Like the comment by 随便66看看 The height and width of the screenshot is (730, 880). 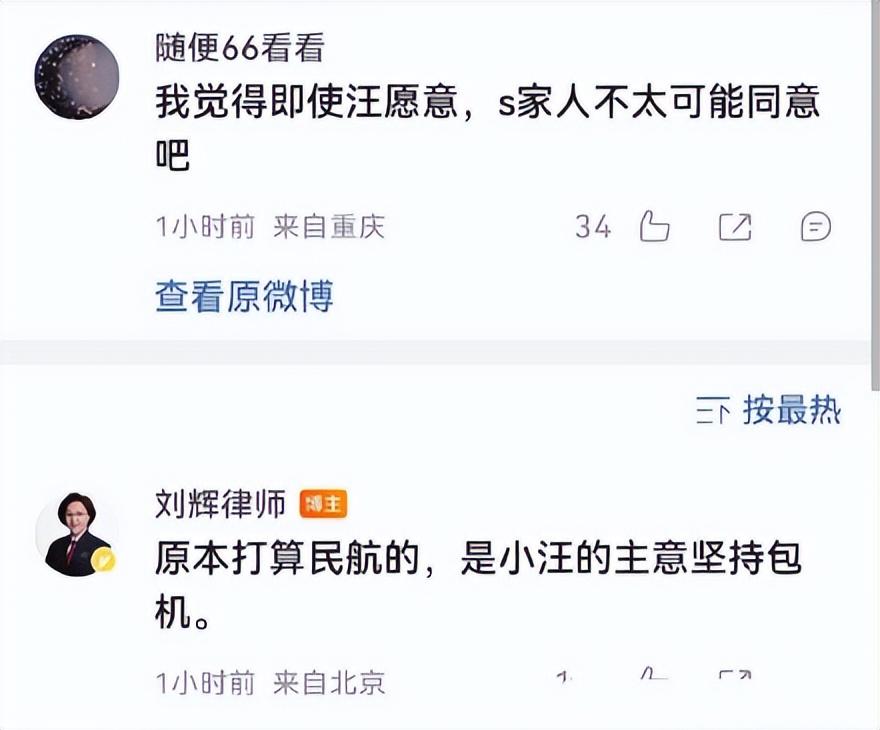pos(654,226)
